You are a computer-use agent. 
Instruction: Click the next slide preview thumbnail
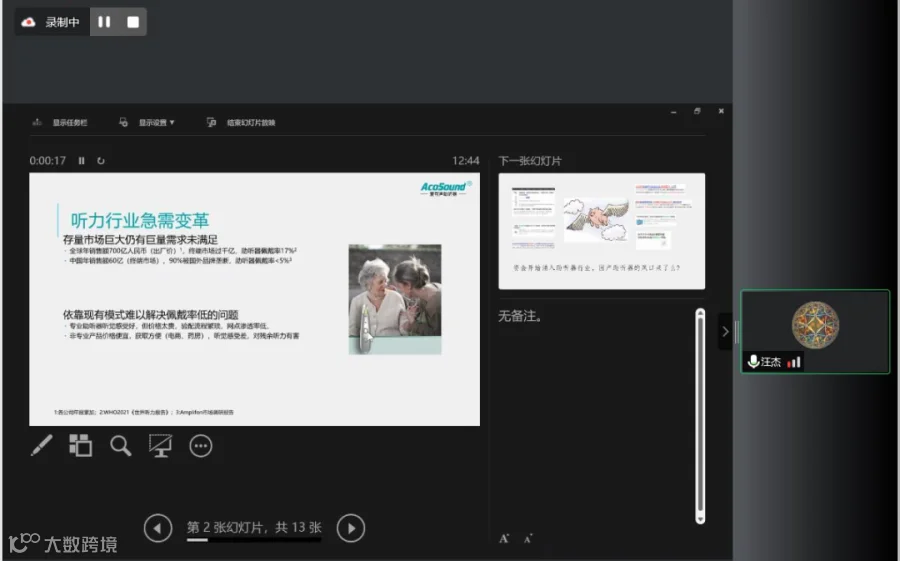coord(602,231)
